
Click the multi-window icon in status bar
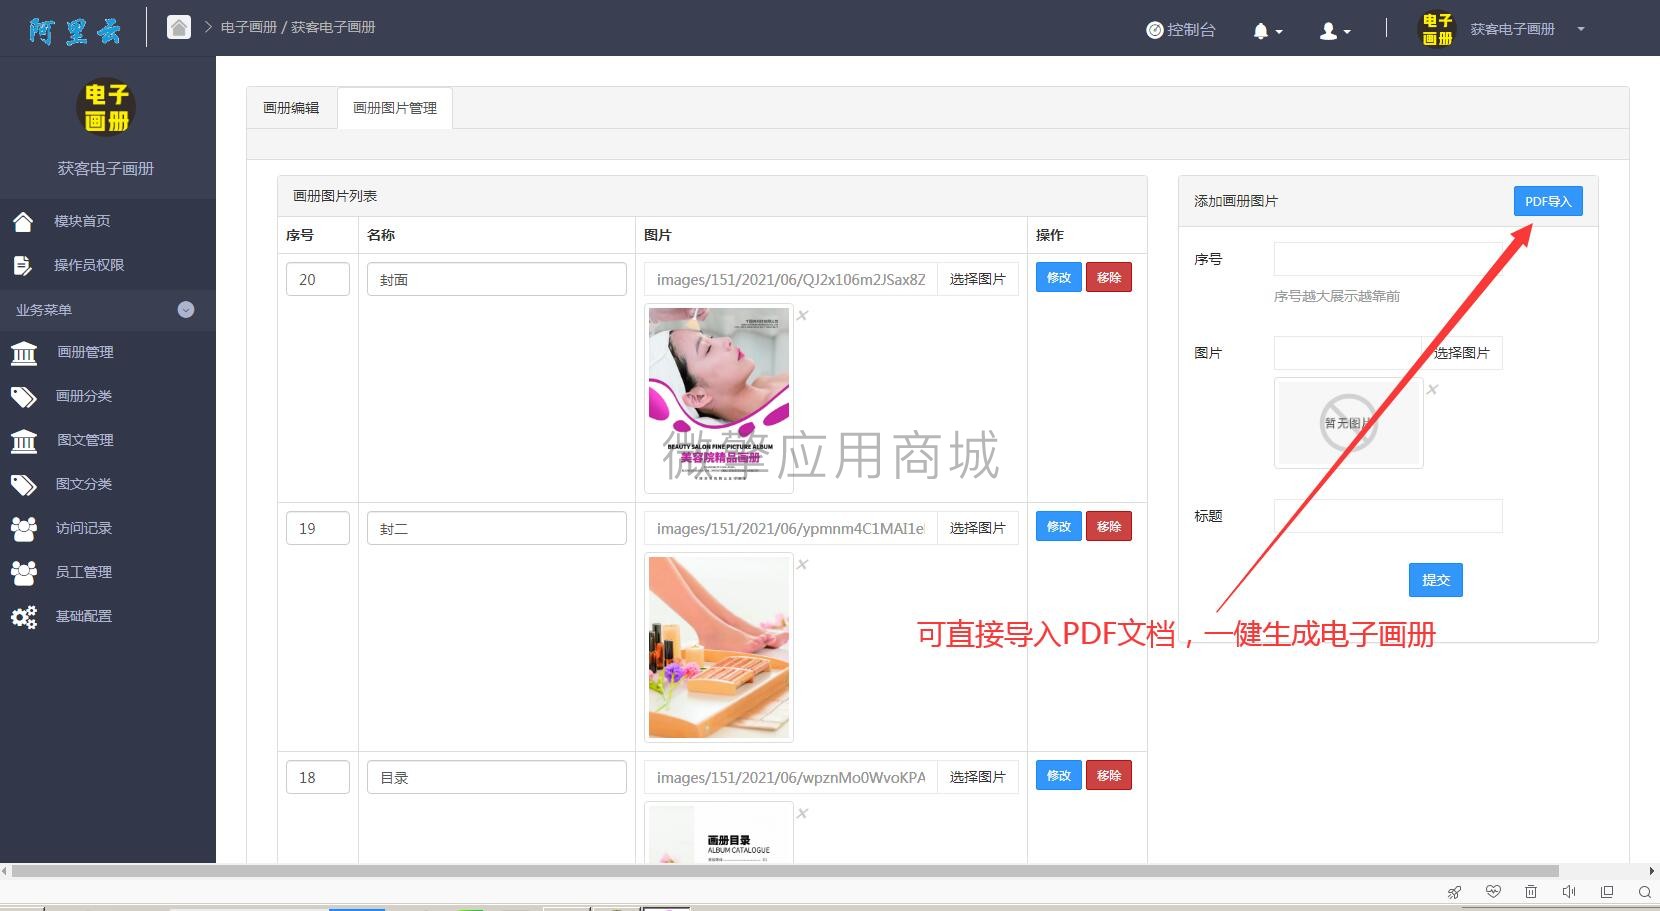coord(1607,892)
